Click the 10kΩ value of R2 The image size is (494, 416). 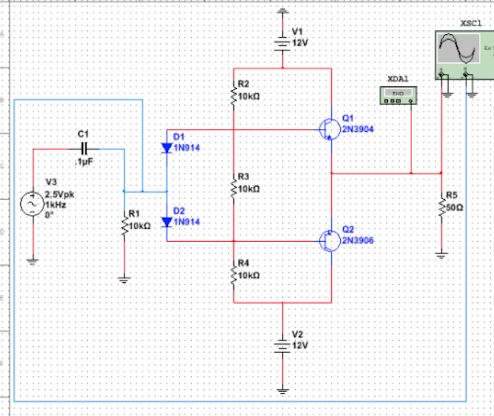click(249, 96)
